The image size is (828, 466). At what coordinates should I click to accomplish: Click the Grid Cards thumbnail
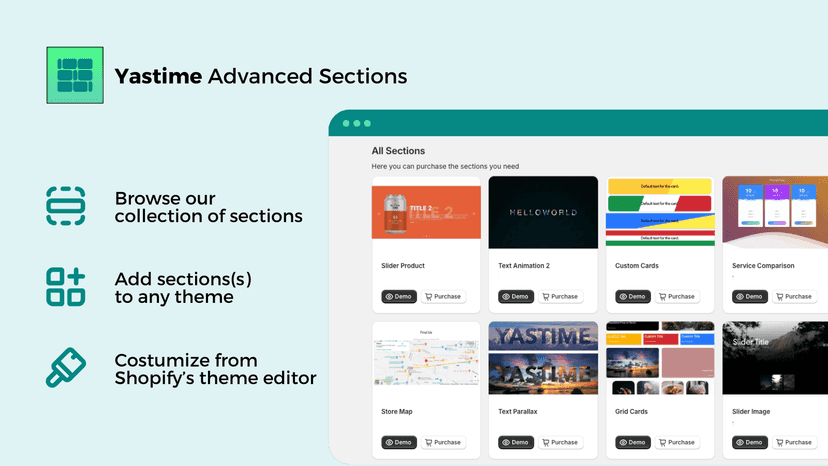(660, 358)
